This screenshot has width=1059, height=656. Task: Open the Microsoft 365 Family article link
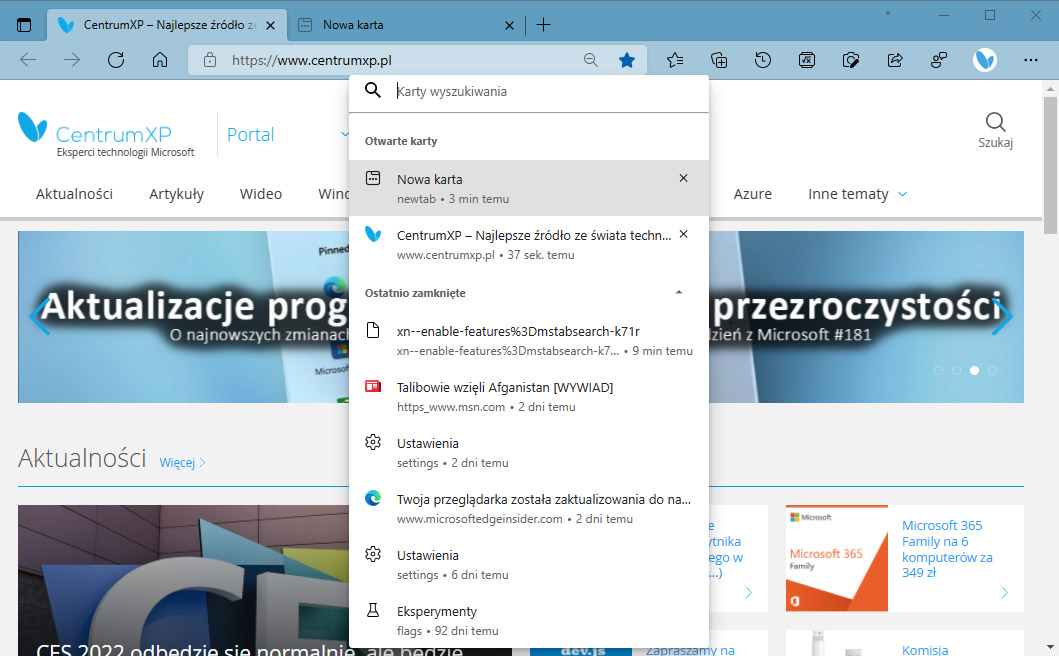tap(947, 549)
